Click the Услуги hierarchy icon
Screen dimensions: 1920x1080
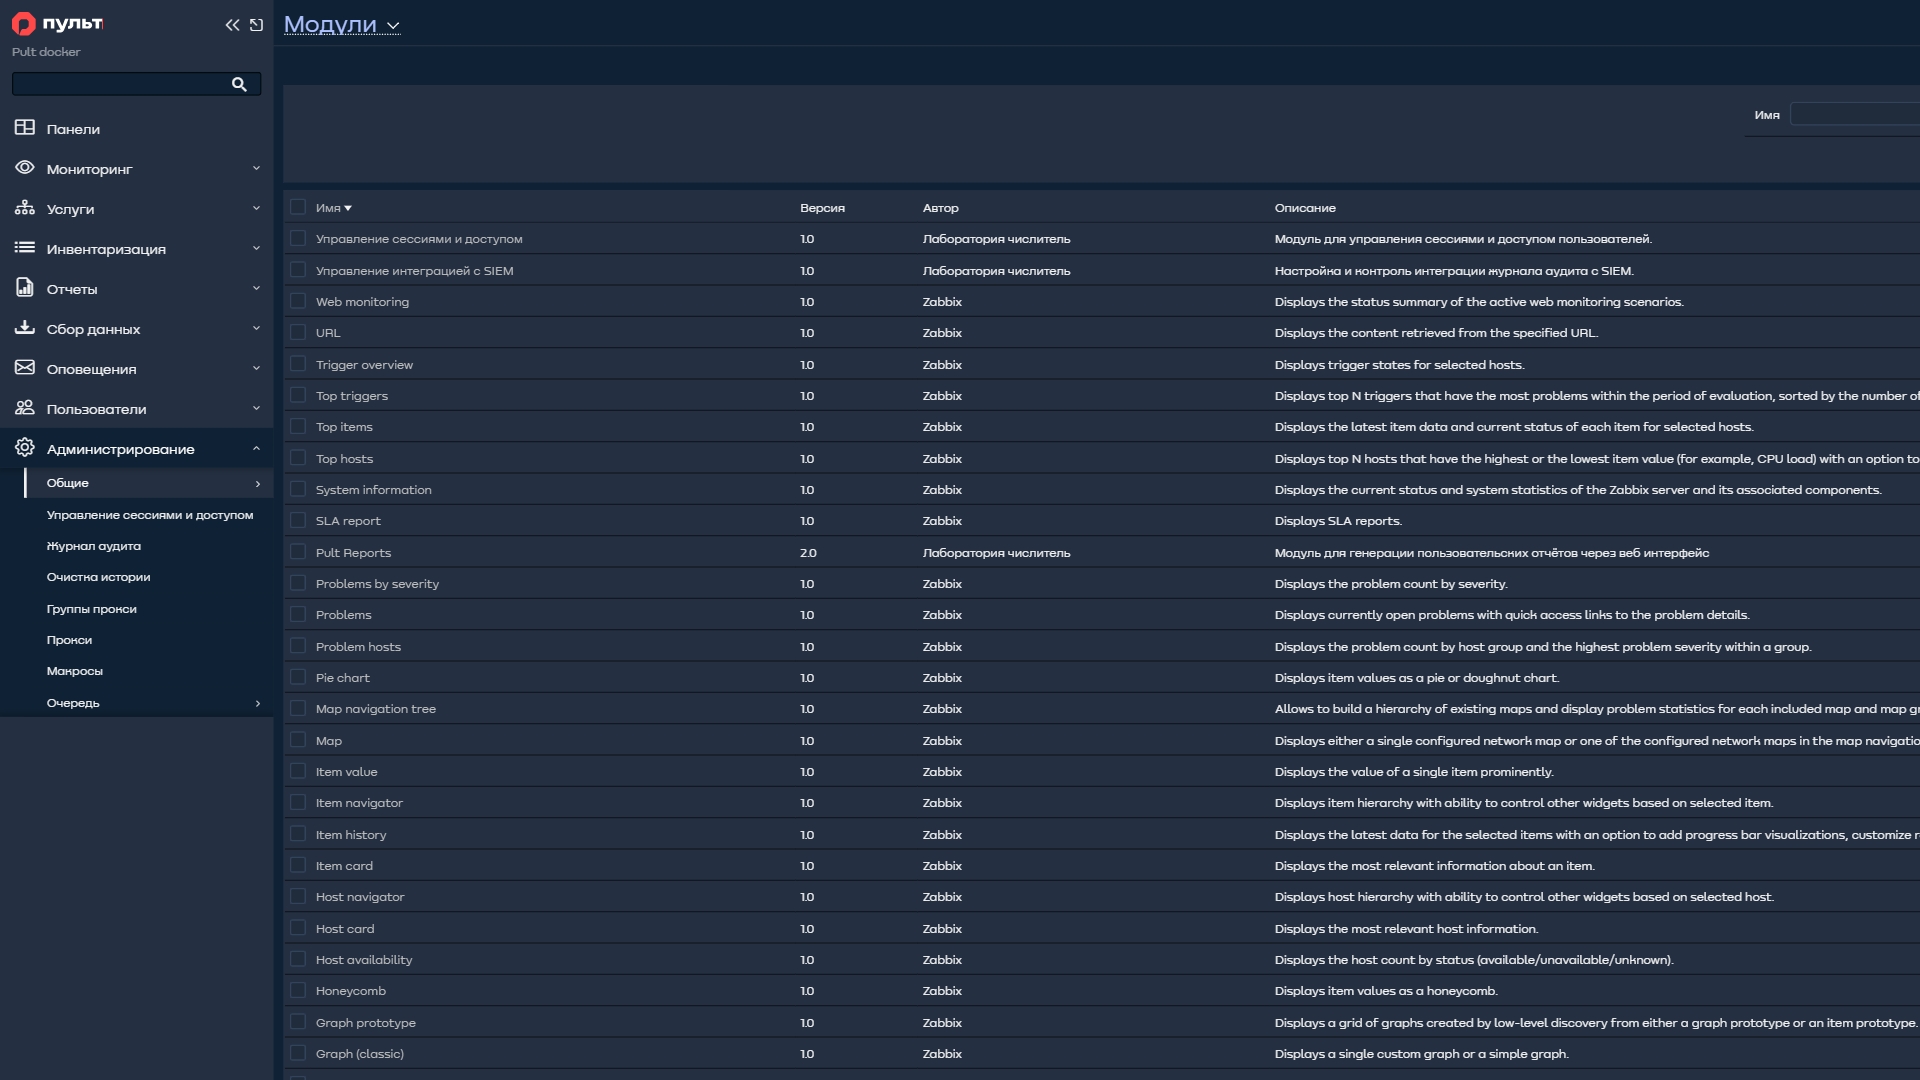tap(25, 207)
